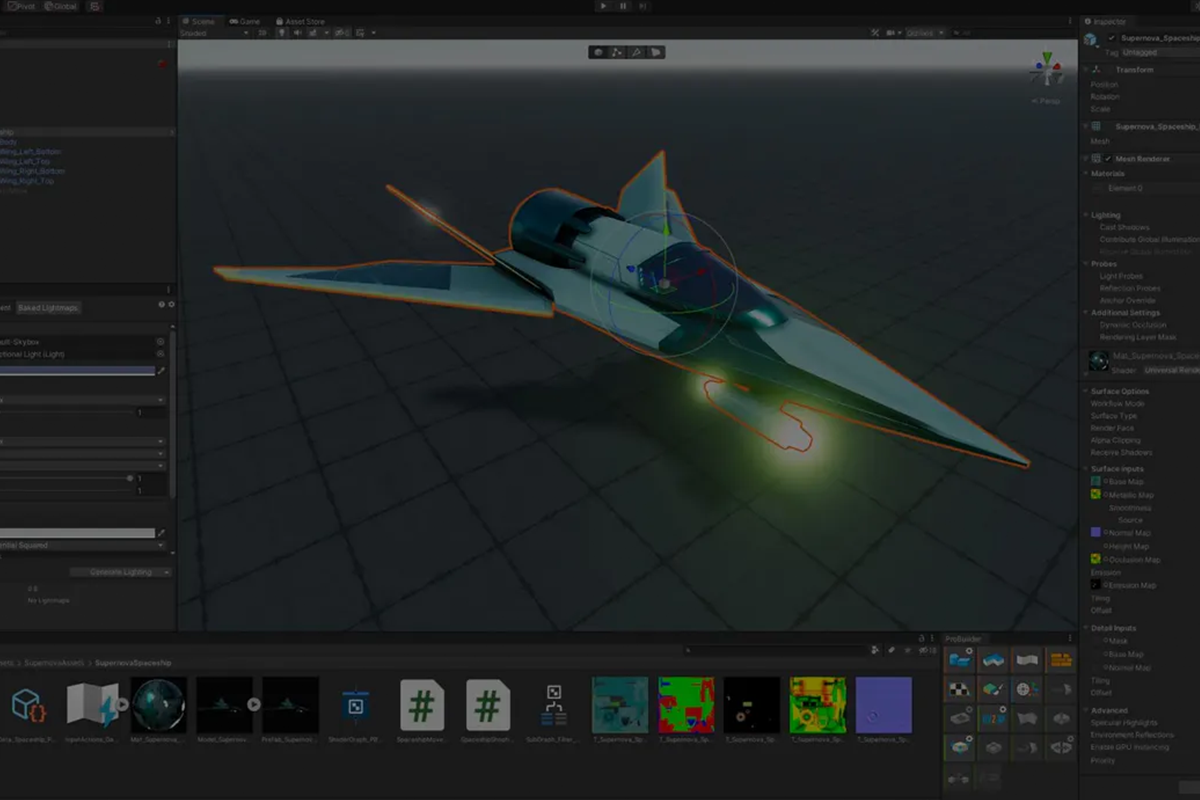
Task: Toggle the Global handle rotation button
Action: 60,6
